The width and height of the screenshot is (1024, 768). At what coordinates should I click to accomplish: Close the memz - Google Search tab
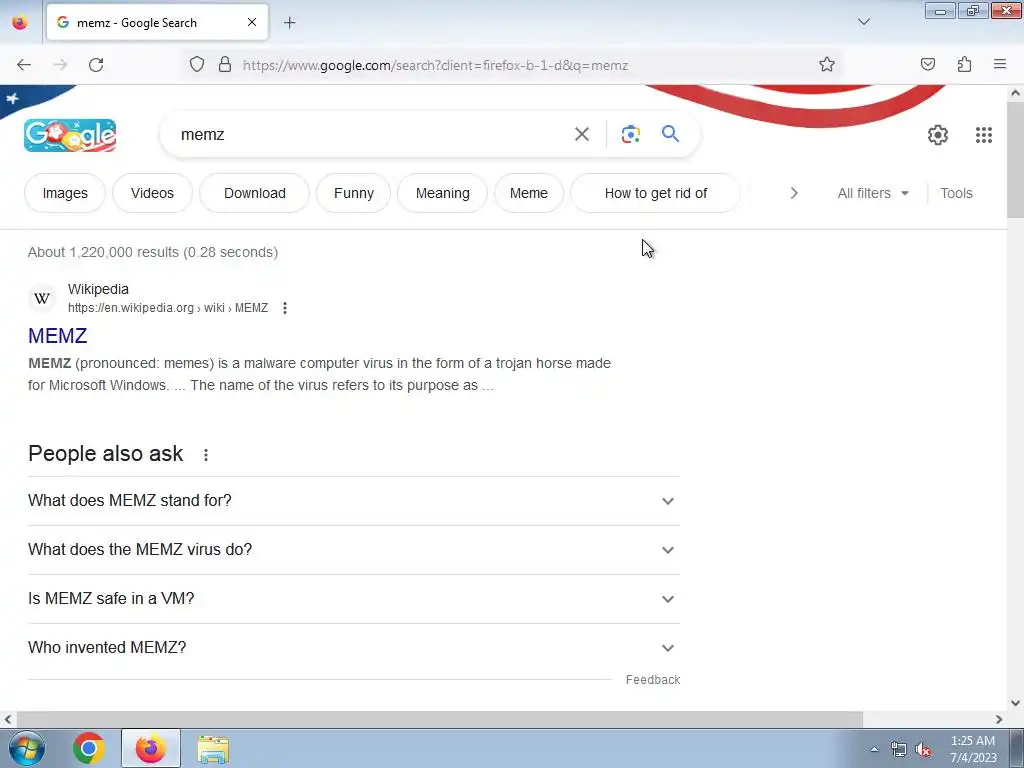pyautogui.click(x=252, y=22)
